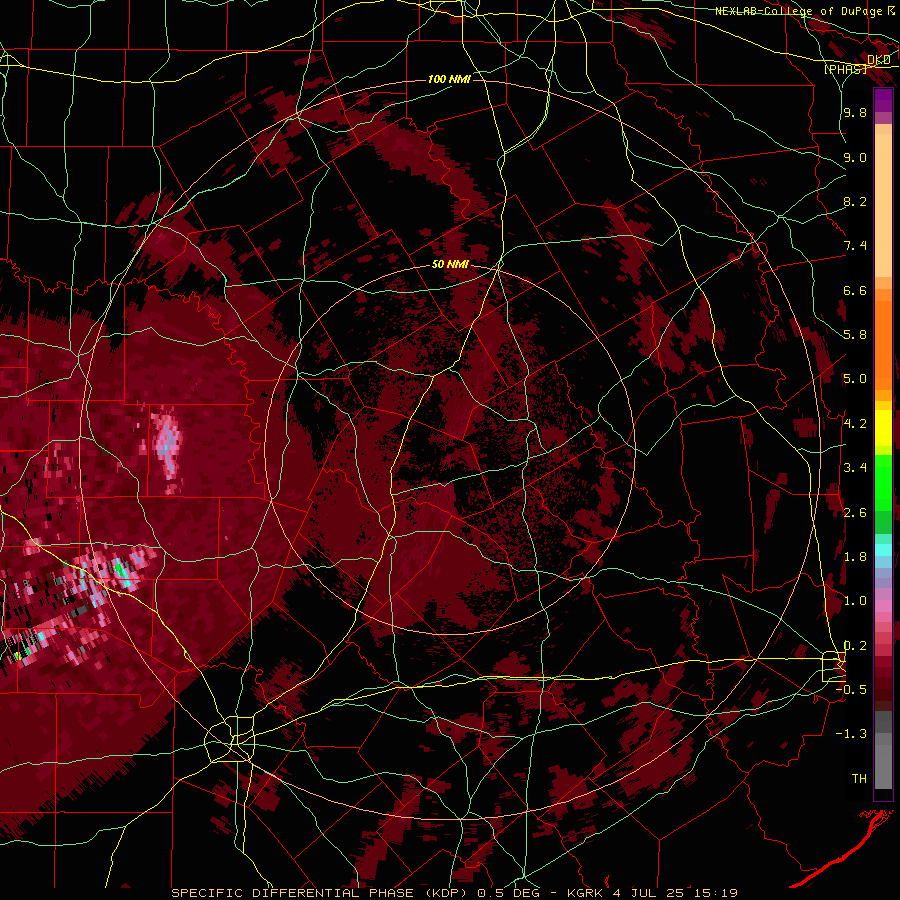Screen dimensions: 900x900
Task: Click the 9.0 value on the color scale
Action: point(855,157)
